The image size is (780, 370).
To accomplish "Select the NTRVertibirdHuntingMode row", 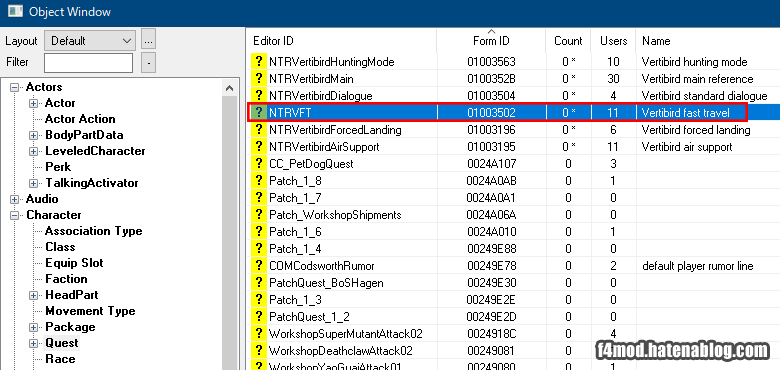I will pyautogui.click(x=513, y=62).
